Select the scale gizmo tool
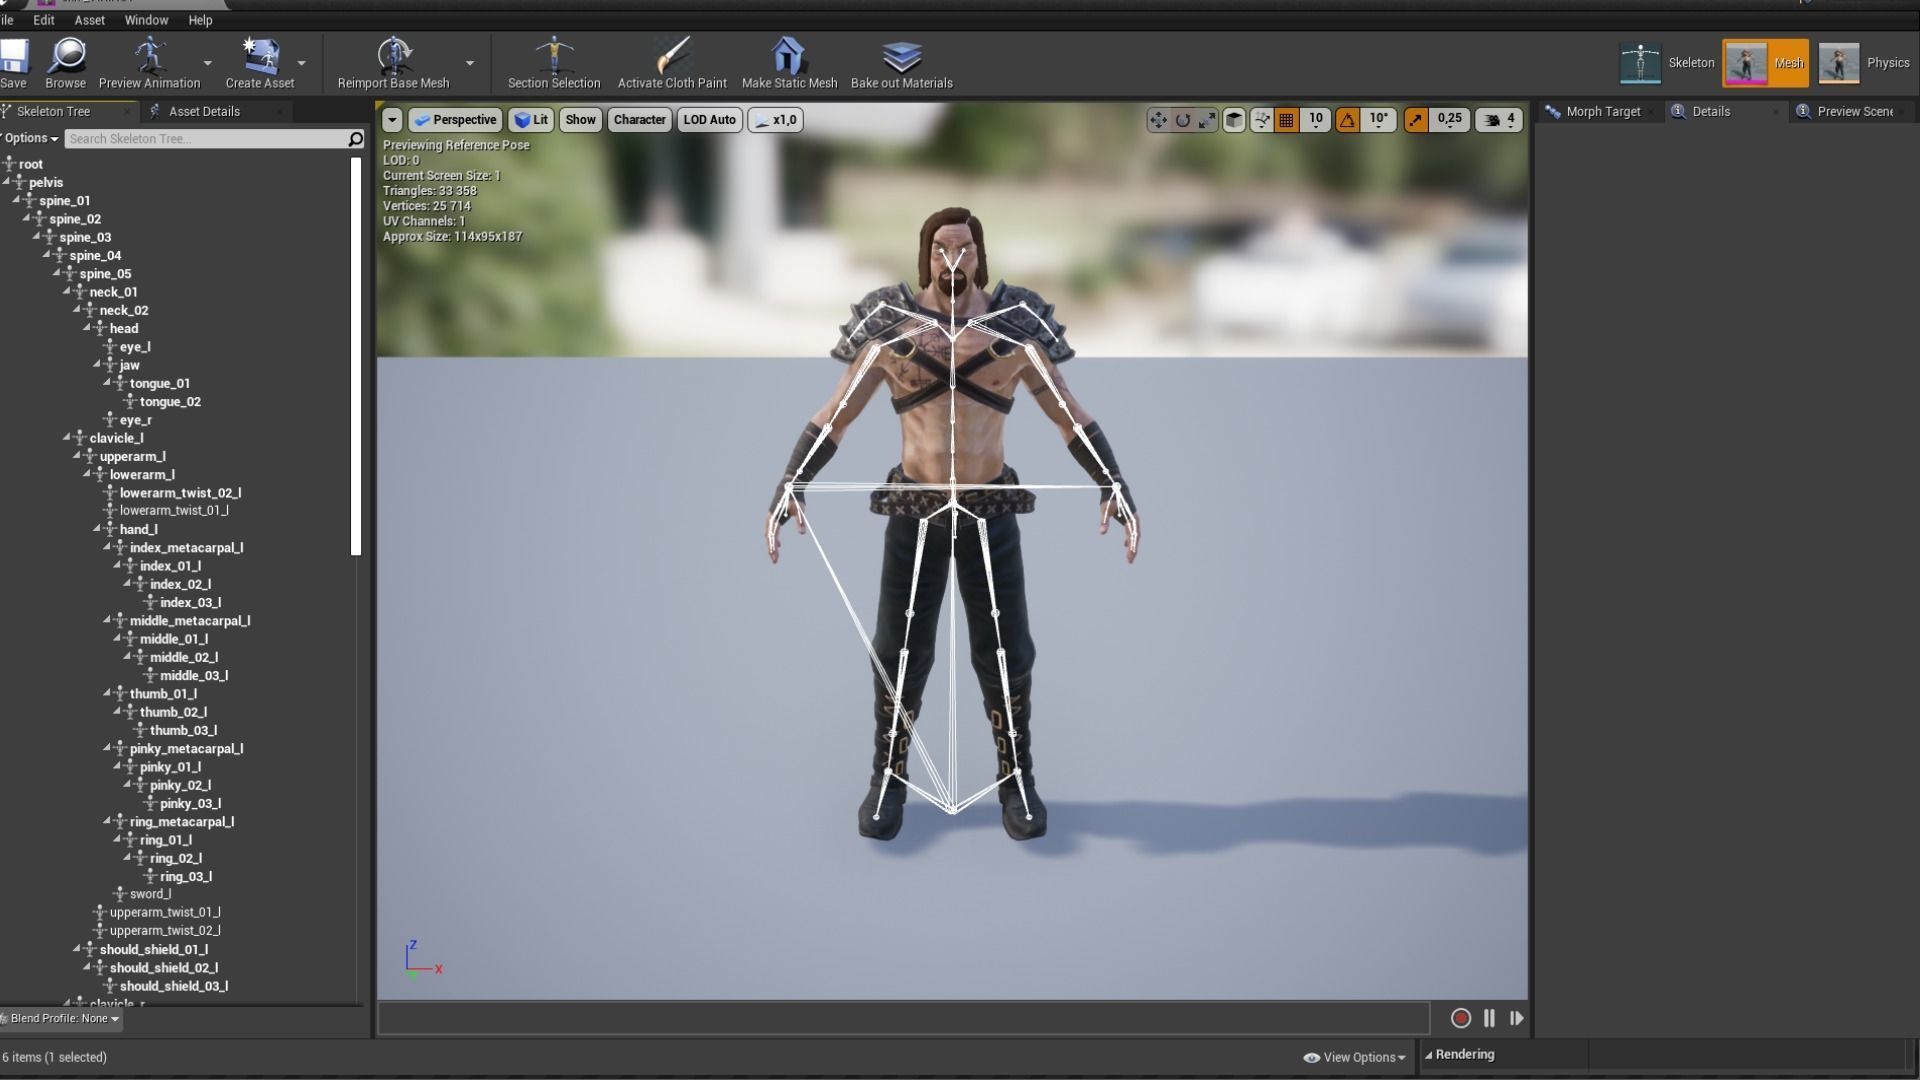Image resolution: width=1920 pixels, height=1080 pixels. pyautogui.click(x=1207, y=120)
